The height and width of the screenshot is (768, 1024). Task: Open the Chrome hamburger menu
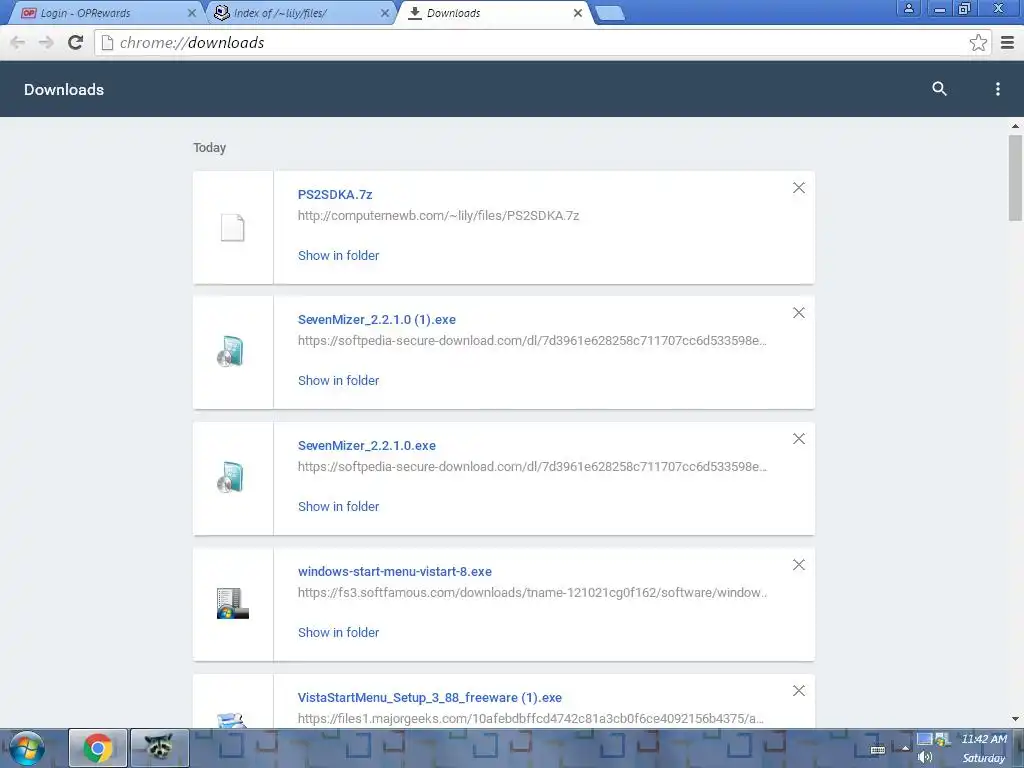pyautogui.click(x=1008, y=42)
